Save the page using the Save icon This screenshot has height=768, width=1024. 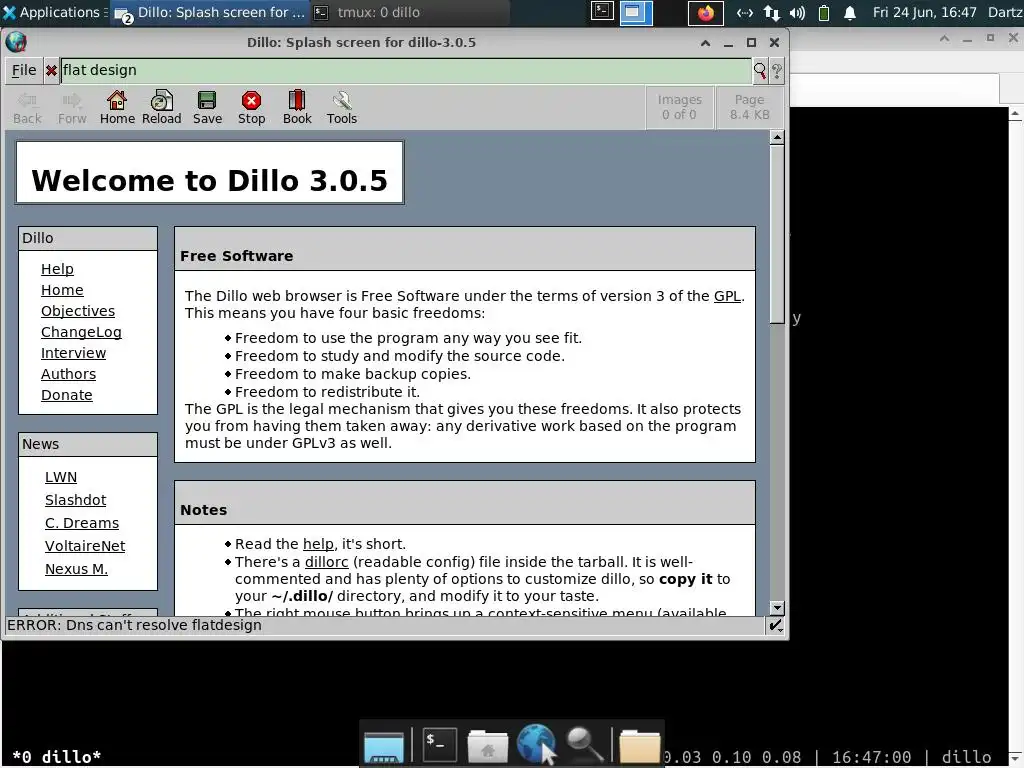(207, 108)
